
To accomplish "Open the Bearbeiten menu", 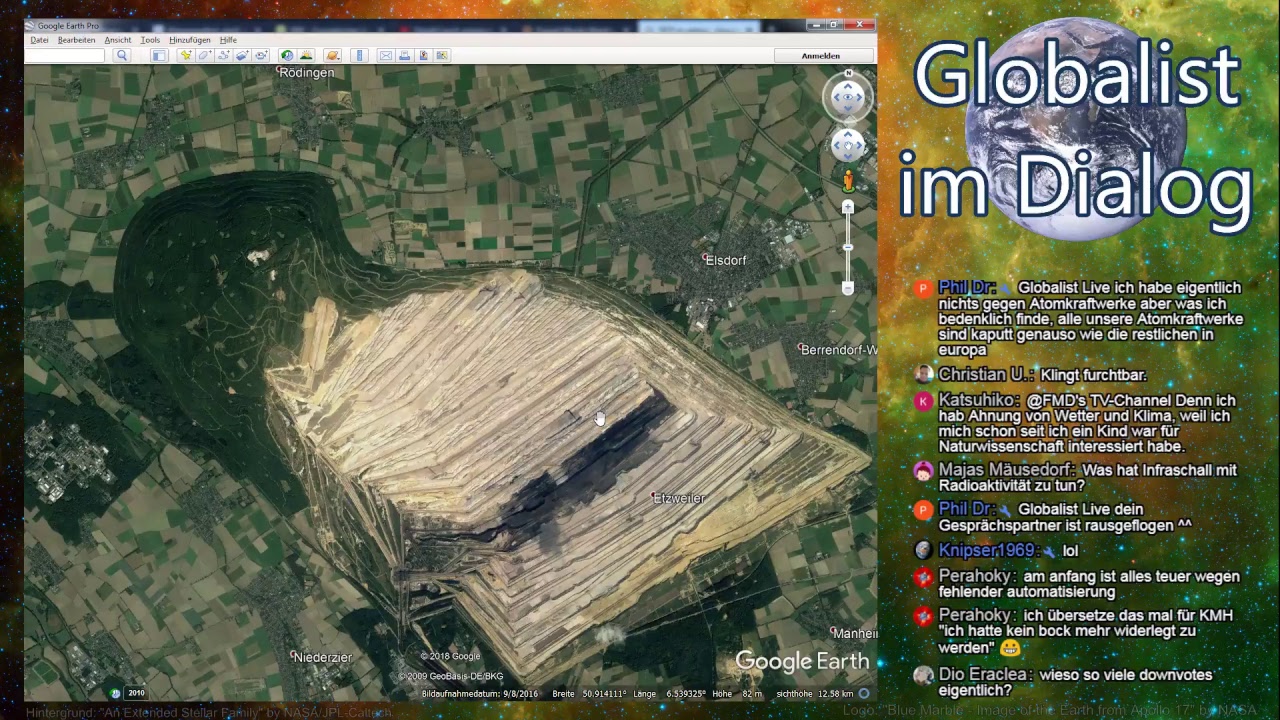I will coord(76,40).
